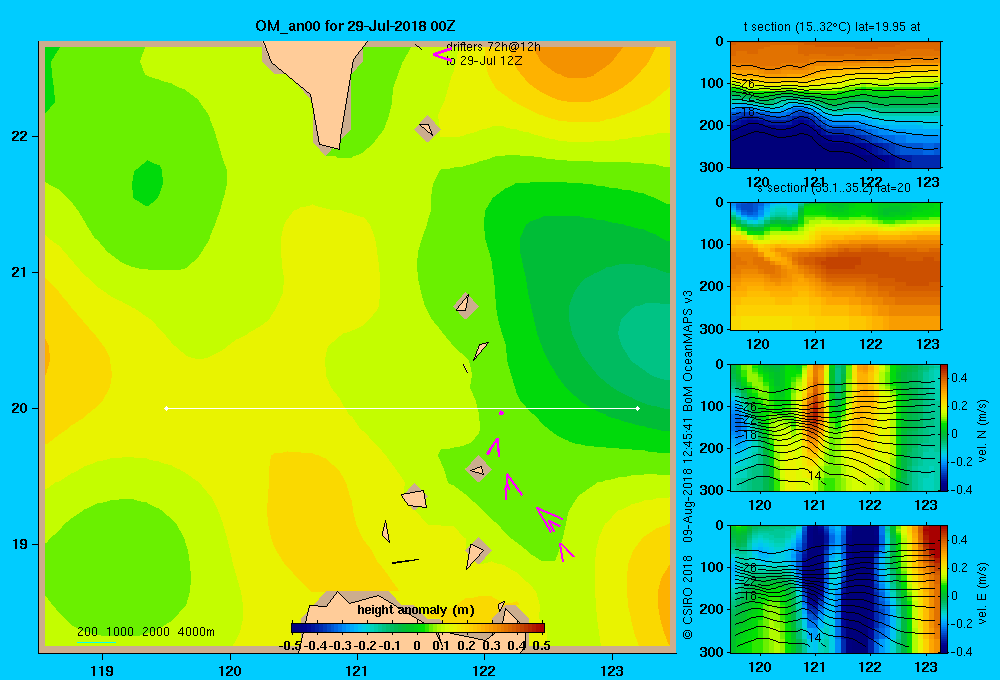Click the -0.5 tick under the height anomaly colorbar

291,646
